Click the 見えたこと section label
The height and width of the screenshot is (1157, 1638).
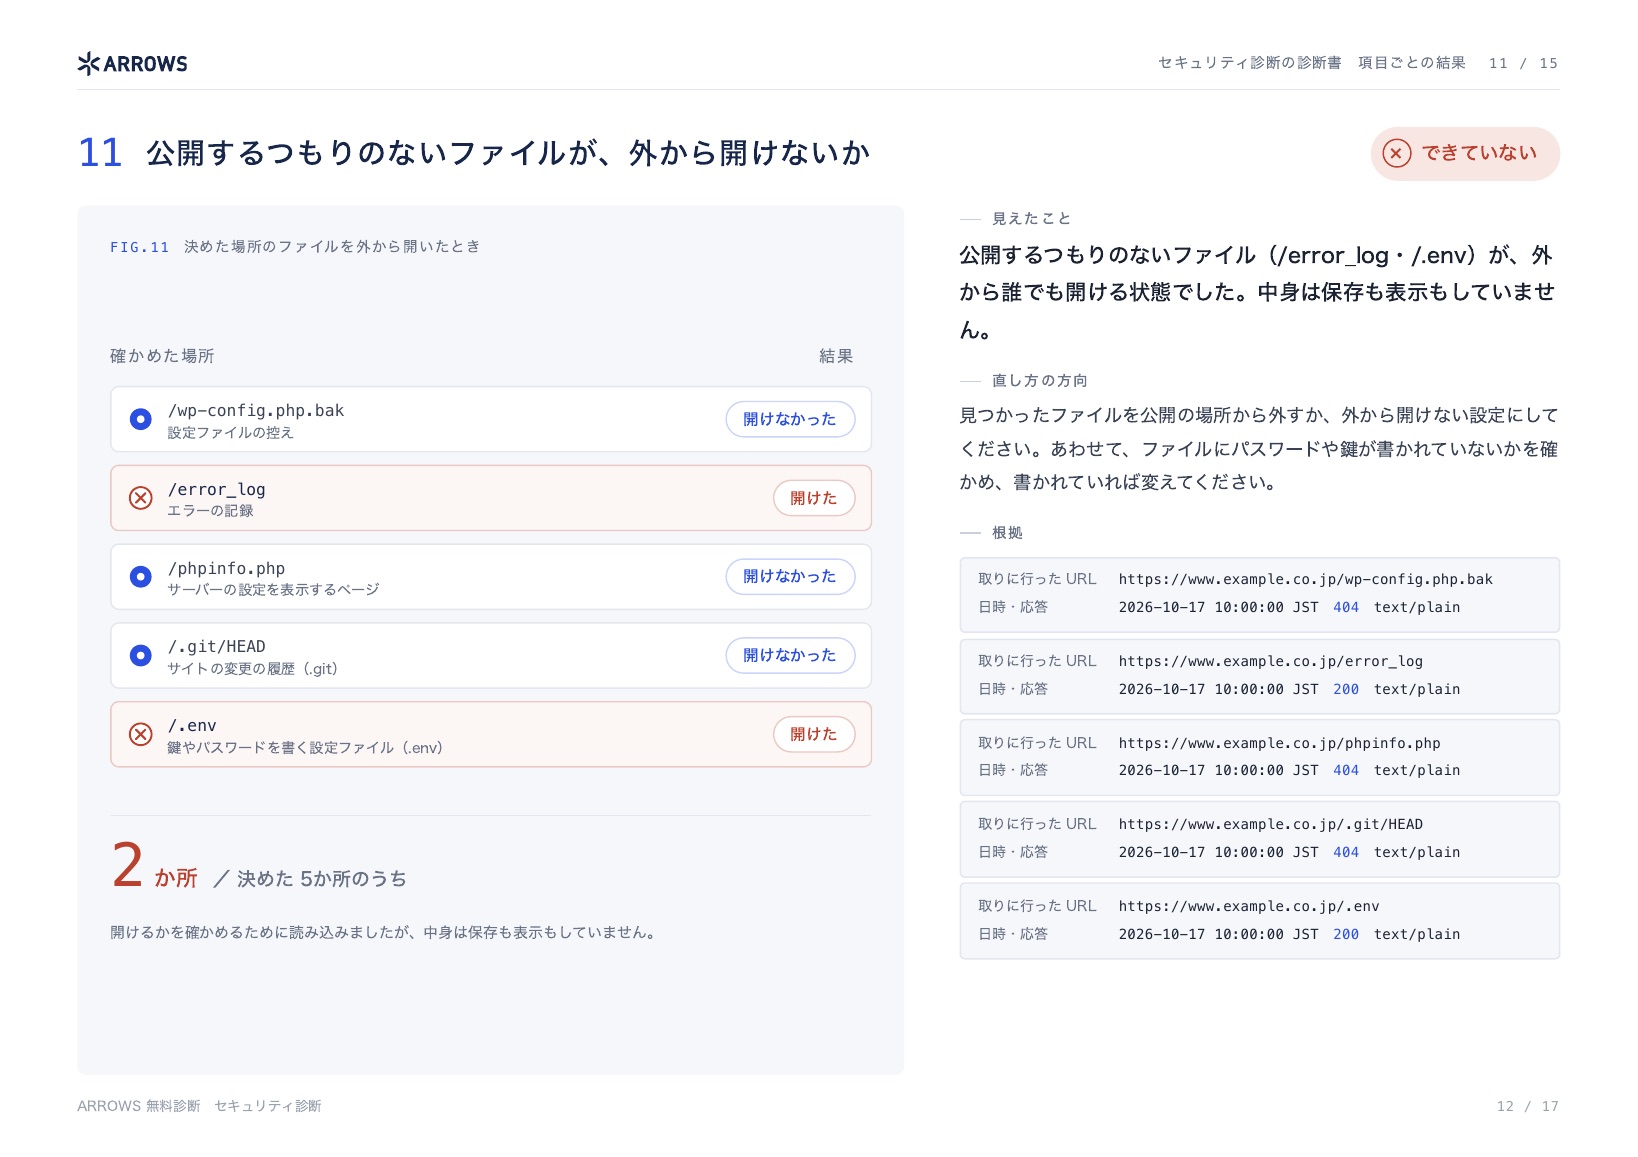point(1031,219)
